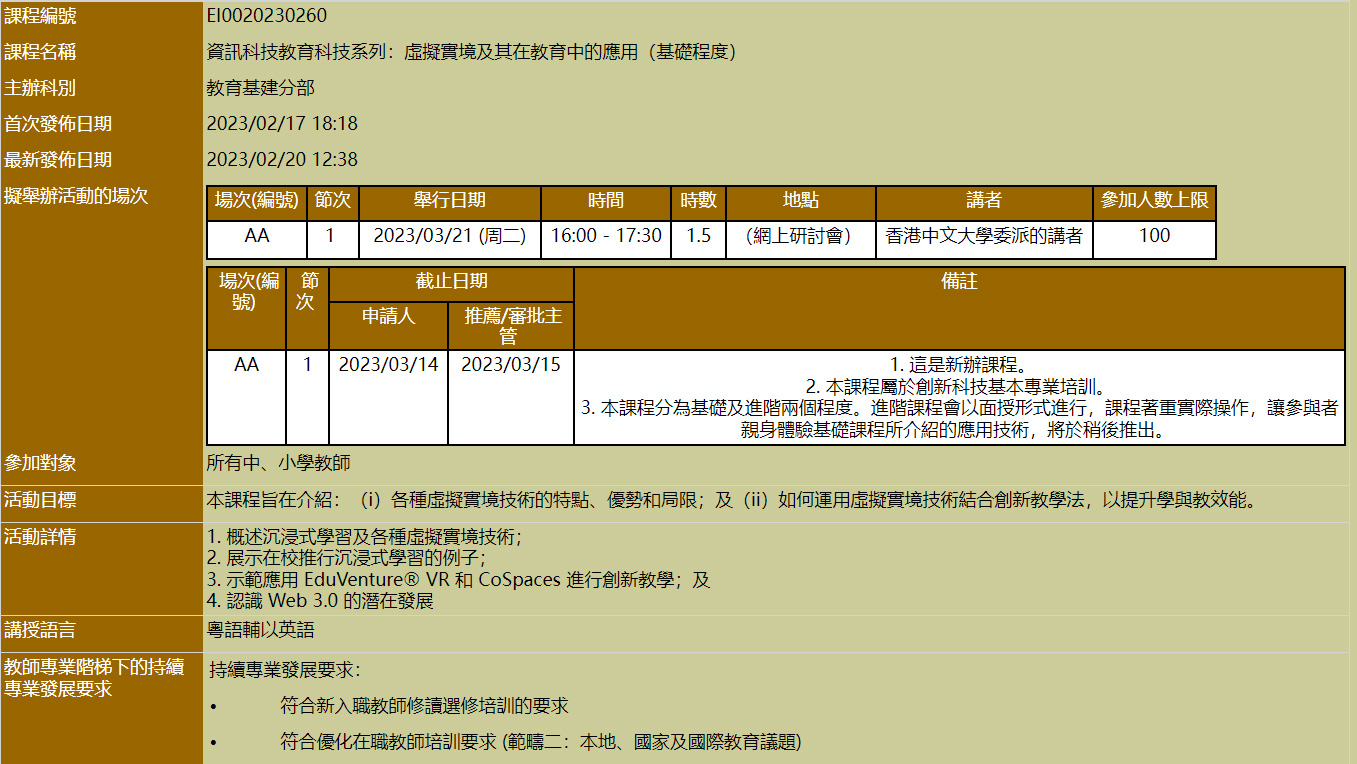Screen dimensions: 1357x764
Task: Click first release date 2023/02/17 18:18
Action: click(x=281, y=124)
